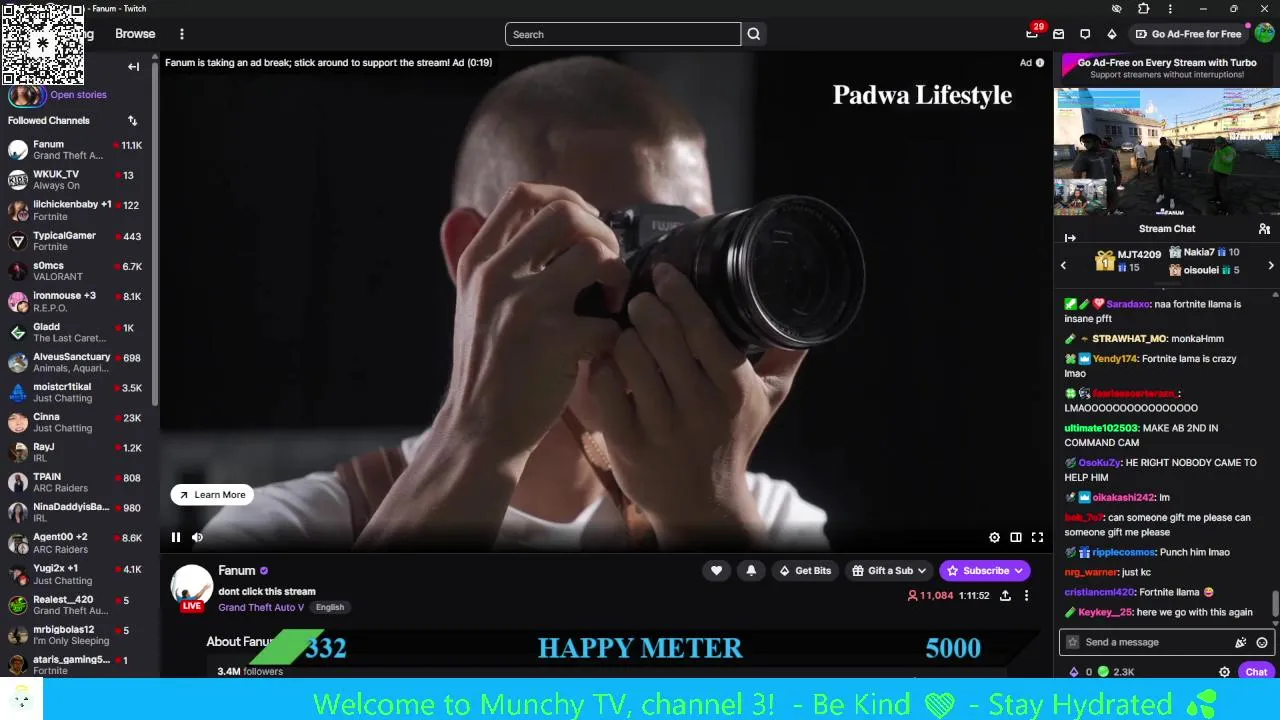This screenshot has width=1280, height=720.
Task: Click the Go Ad-Free for Free button
Action: coord(1188,34)
